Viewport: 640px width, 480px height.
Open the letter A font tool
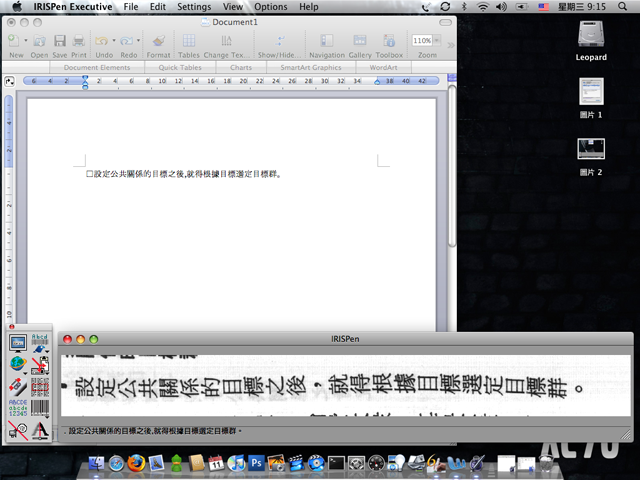(40, 430)
